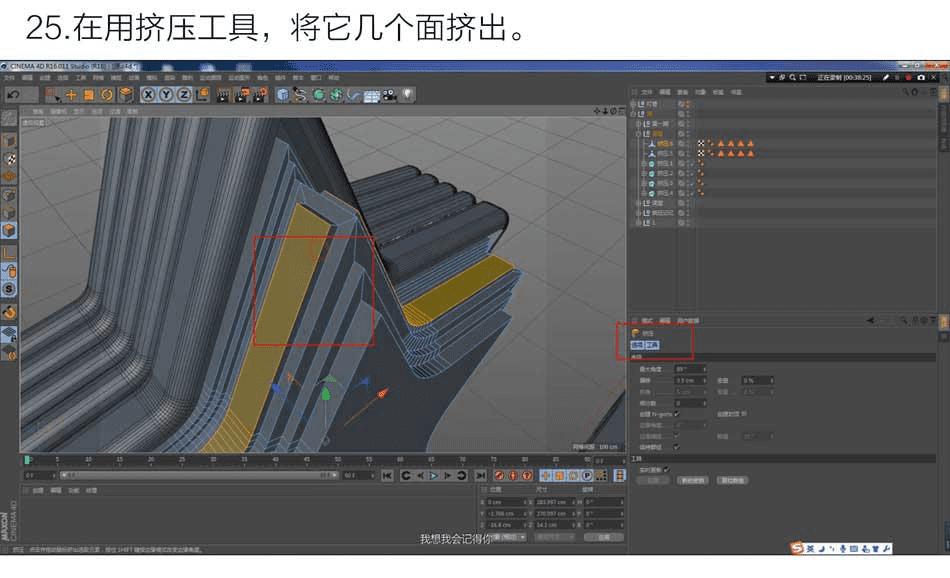Open the second Object Manager menu
This screenshot has width=950, height=578.
[665, 92]
